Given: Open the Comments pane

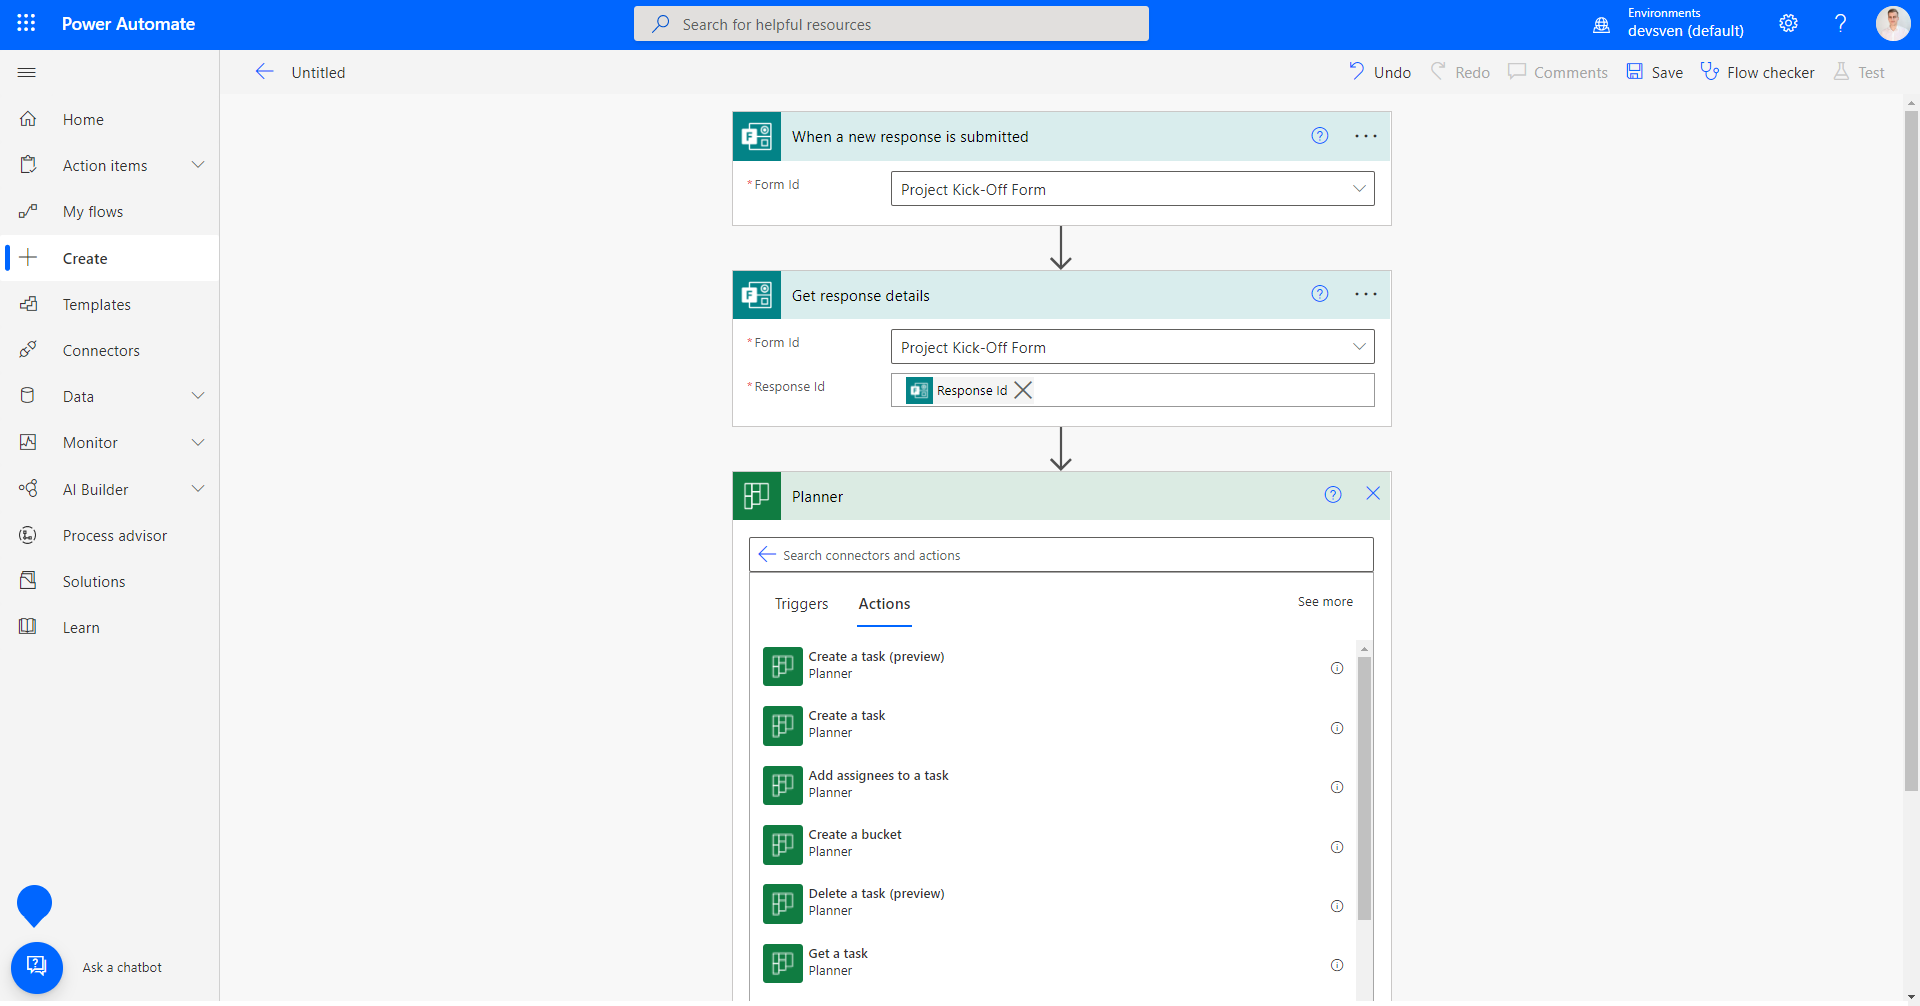Looking at the screenshot, I should point(1558,72).
